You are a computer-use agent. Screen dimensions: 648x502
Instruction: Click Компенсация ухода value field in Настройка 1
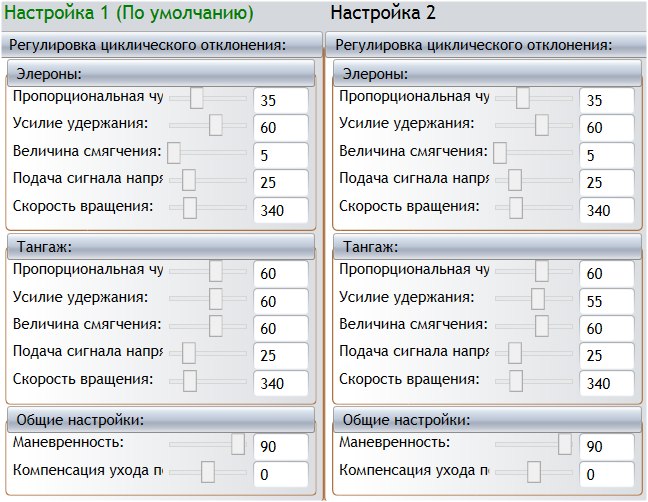pos(281,474)
